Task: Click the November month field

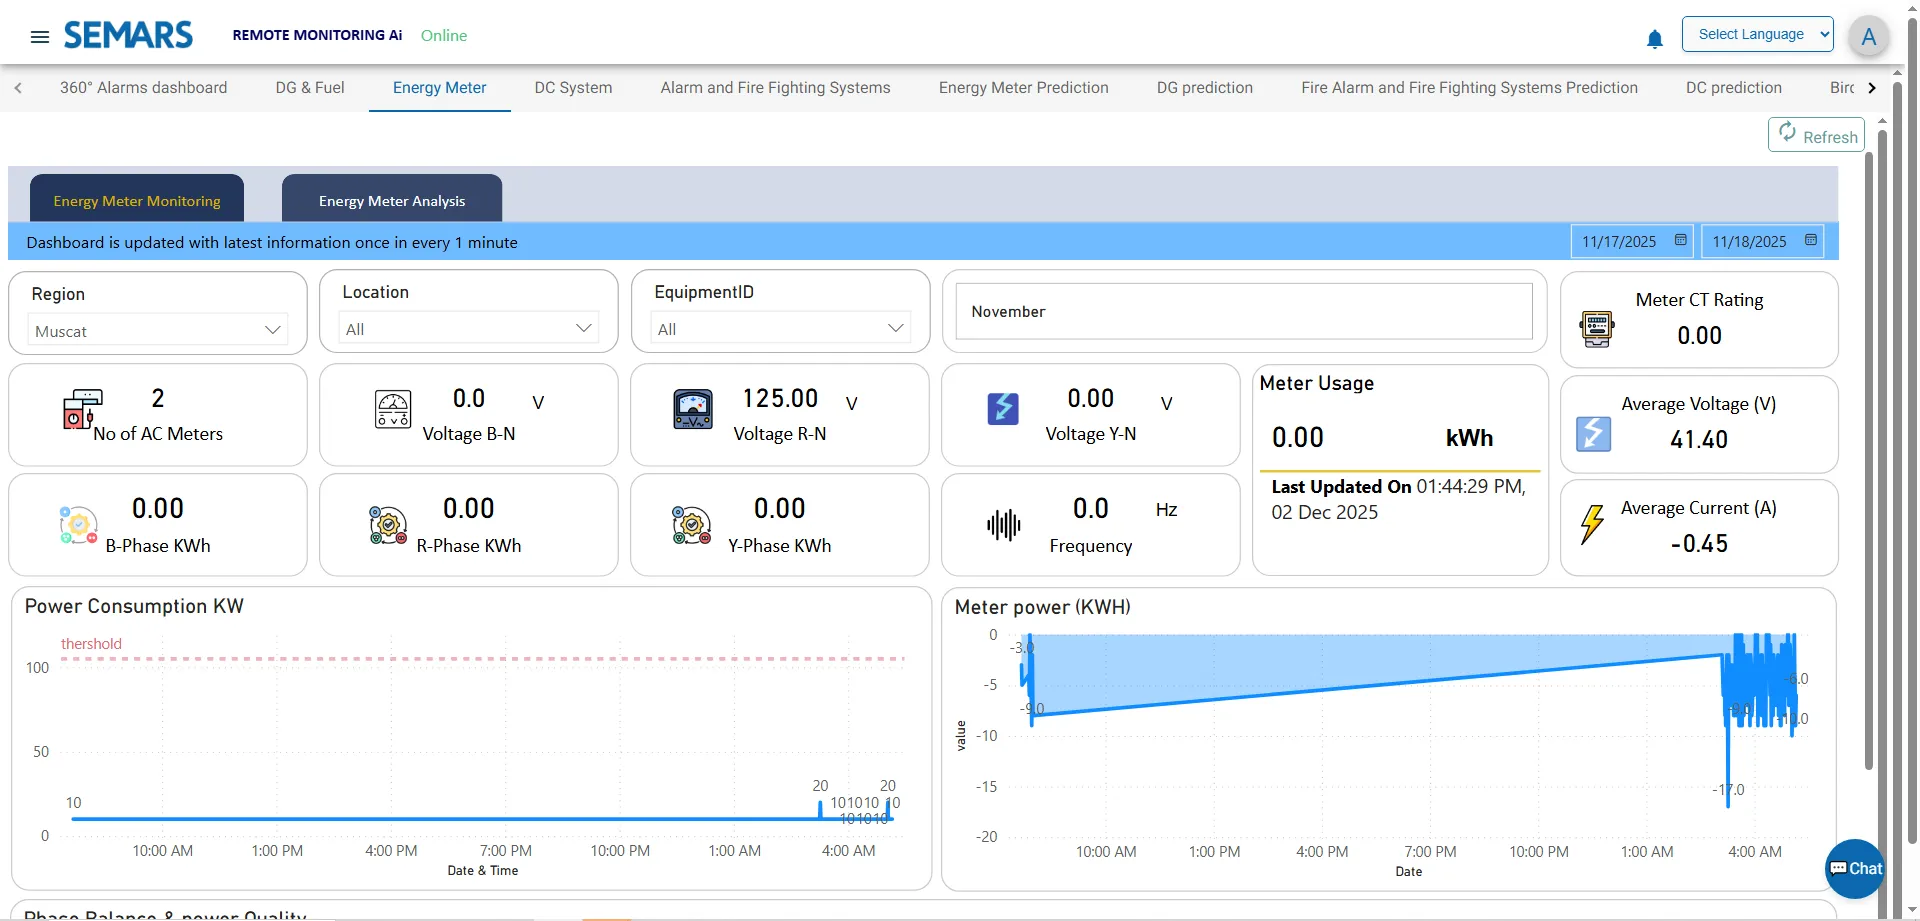Action: (1243, 312)
